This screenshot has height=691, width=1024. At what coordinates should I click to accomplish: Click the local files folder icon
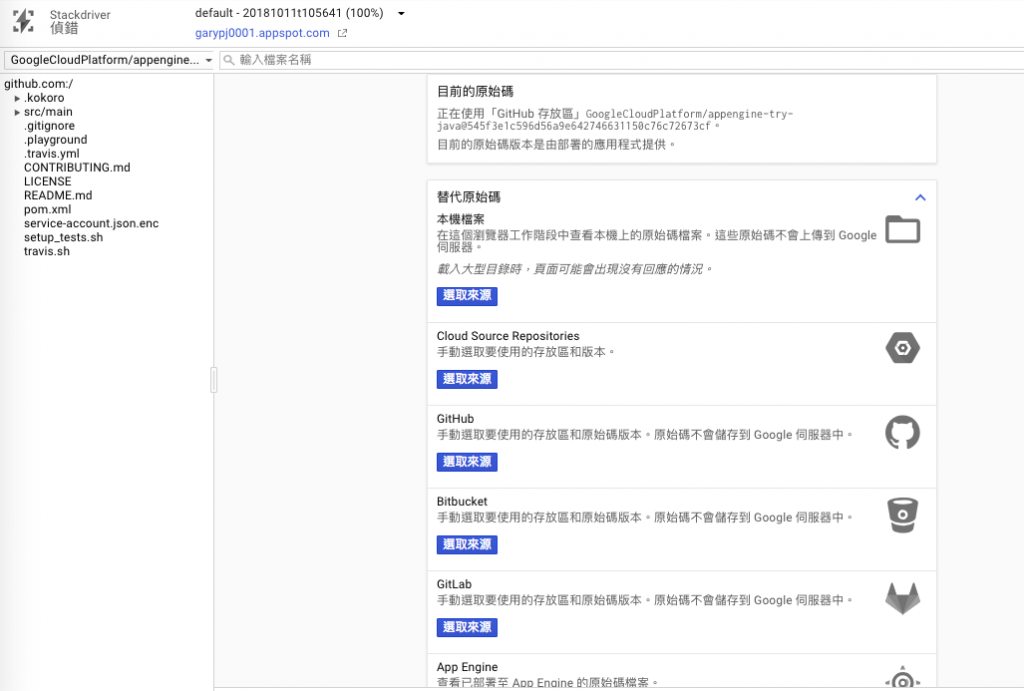(903, 229)
